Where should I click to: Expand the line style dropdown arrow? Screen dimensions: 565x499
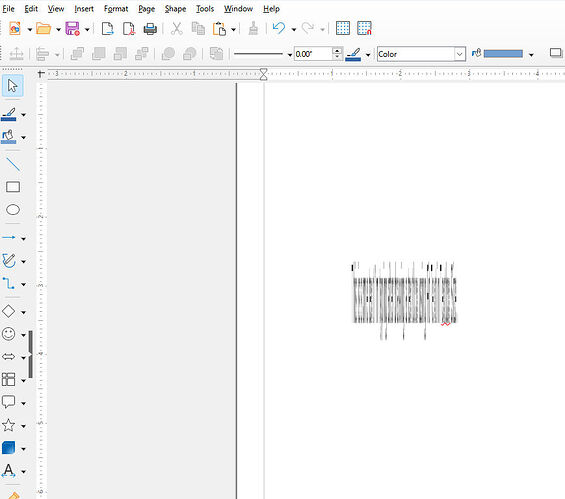(x=290, y=55)
